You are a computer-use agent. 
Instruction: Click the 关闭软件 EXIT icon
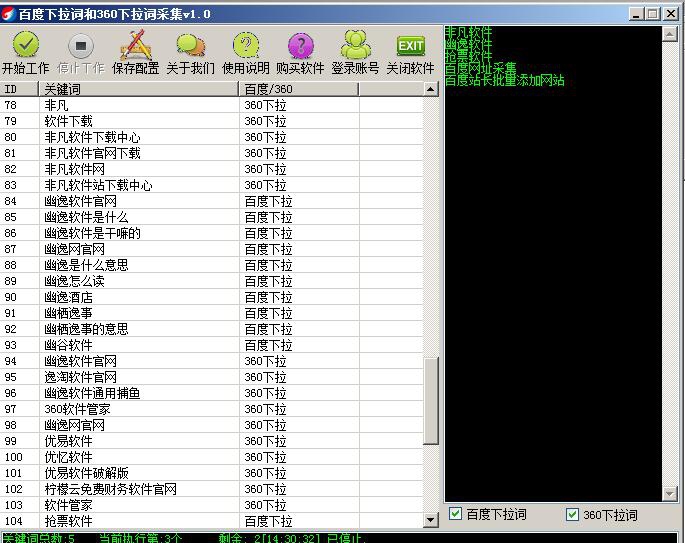coord(411,45)
